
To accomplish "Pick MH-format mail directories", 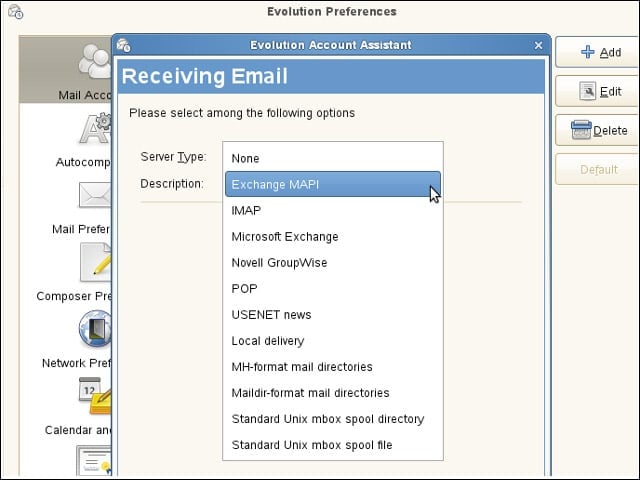I will click(x=333, y=367).
